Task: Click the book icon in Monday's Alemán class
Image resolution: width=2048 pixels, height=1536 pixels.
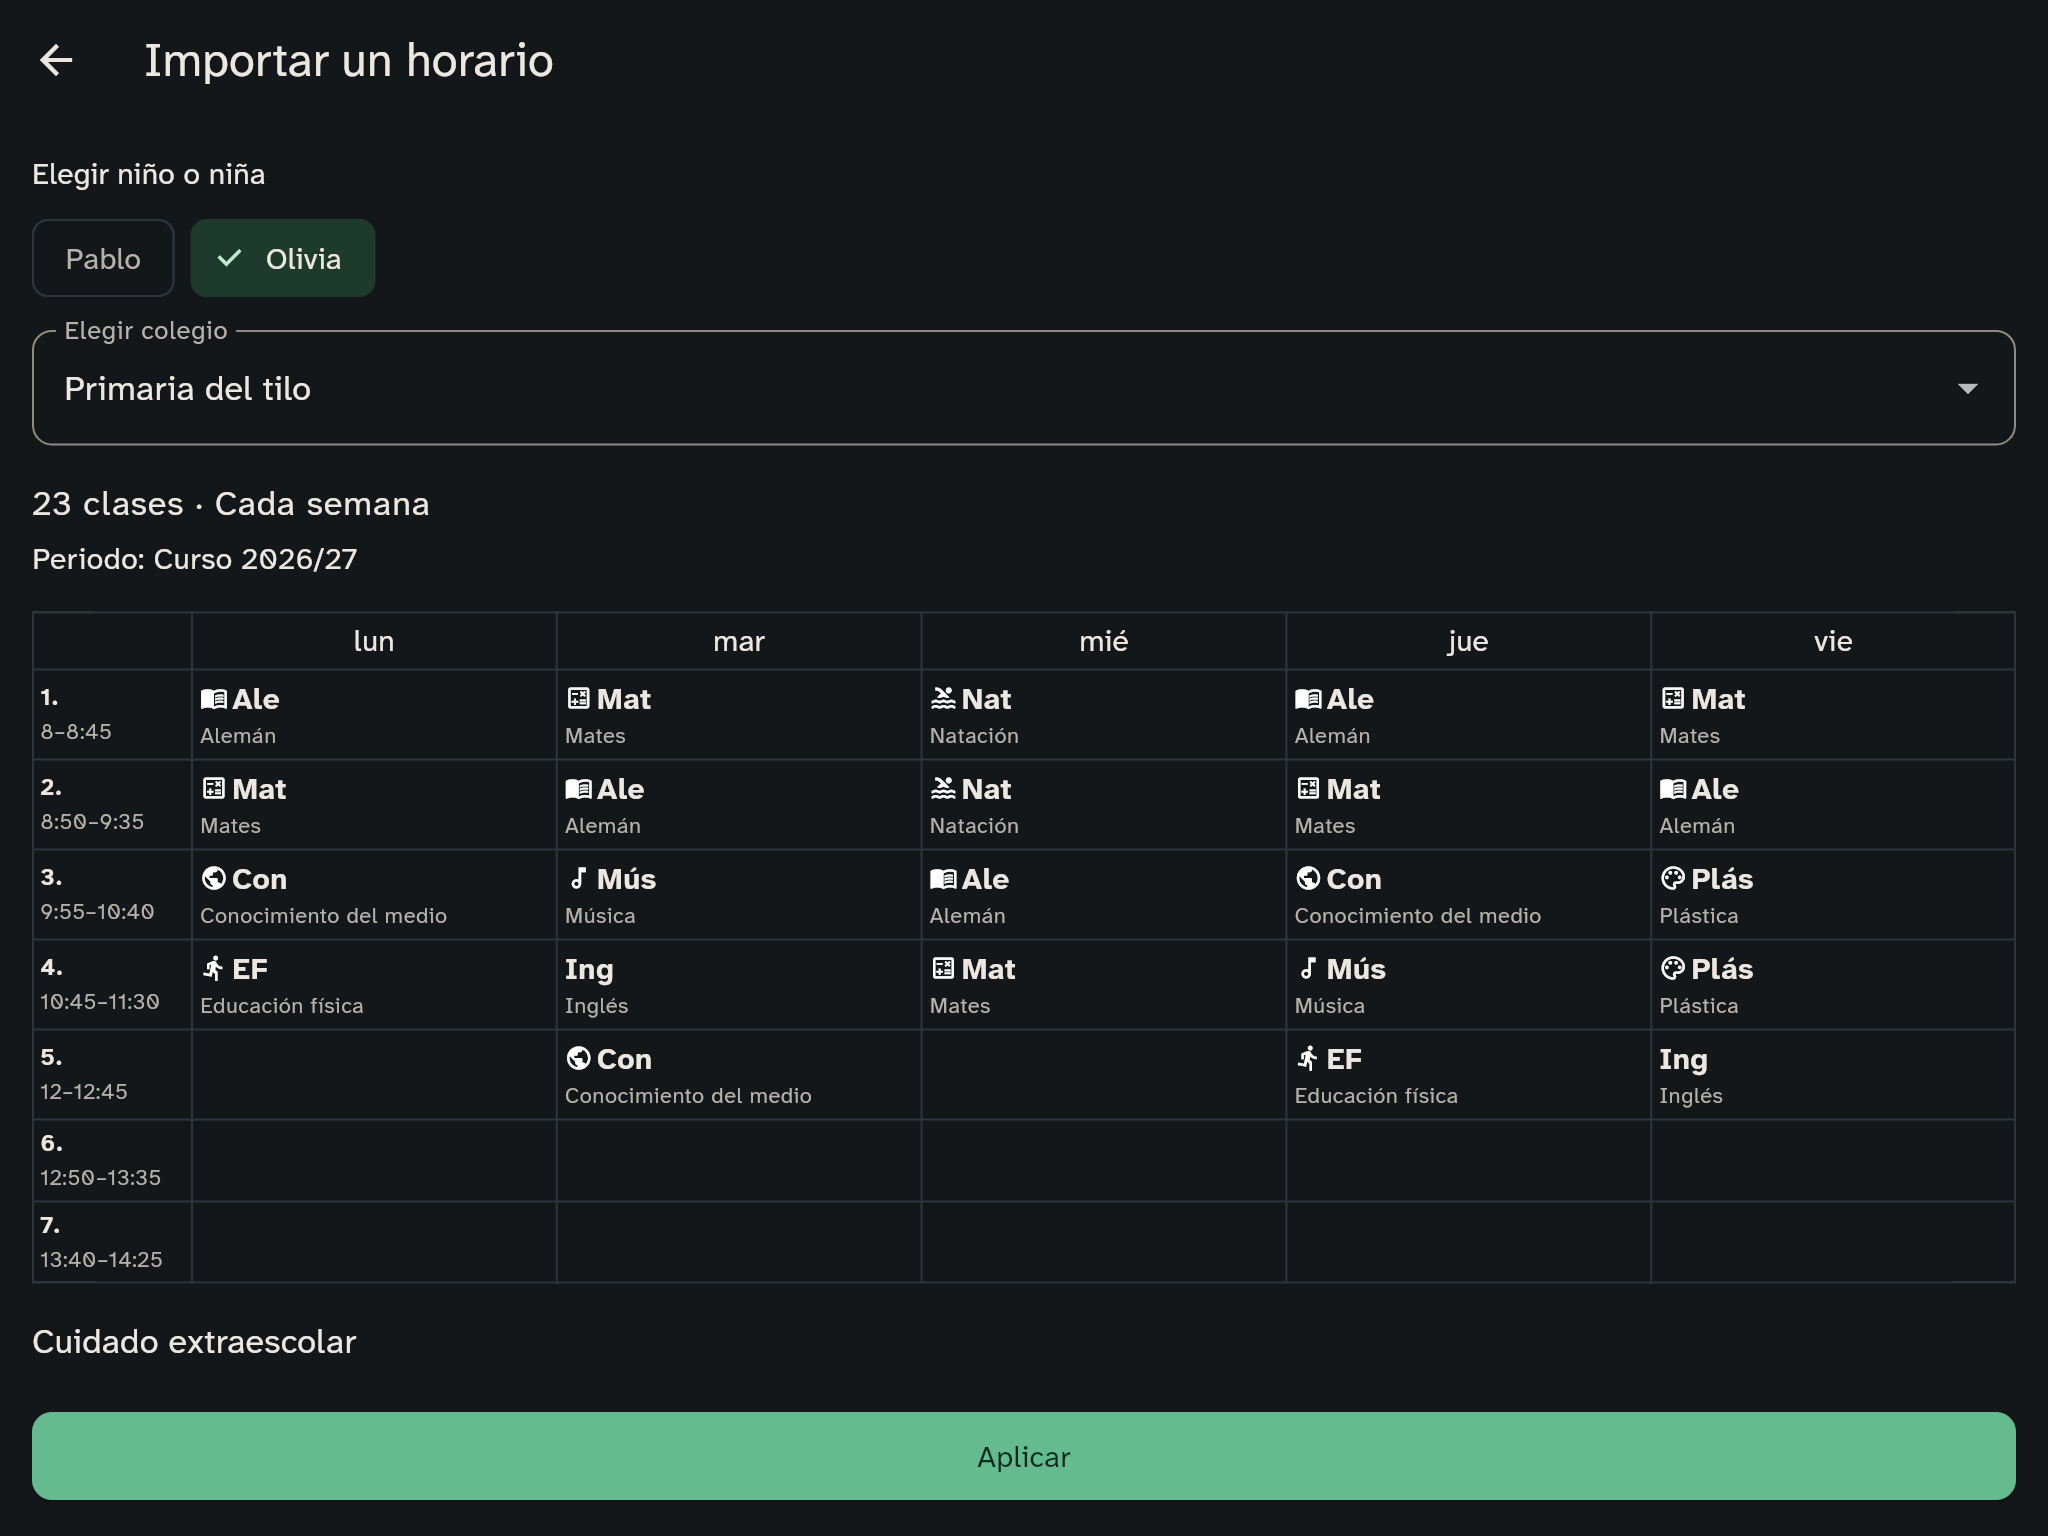Action: pos(213,699)
